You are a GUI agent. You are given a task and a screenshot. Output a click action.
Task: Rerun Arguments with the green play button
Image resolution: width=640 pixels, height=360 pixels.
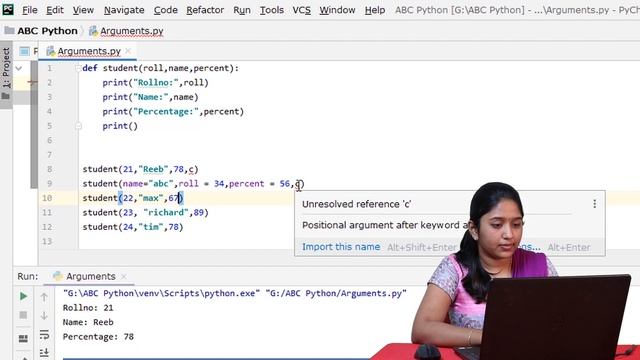tap(23, 296)
